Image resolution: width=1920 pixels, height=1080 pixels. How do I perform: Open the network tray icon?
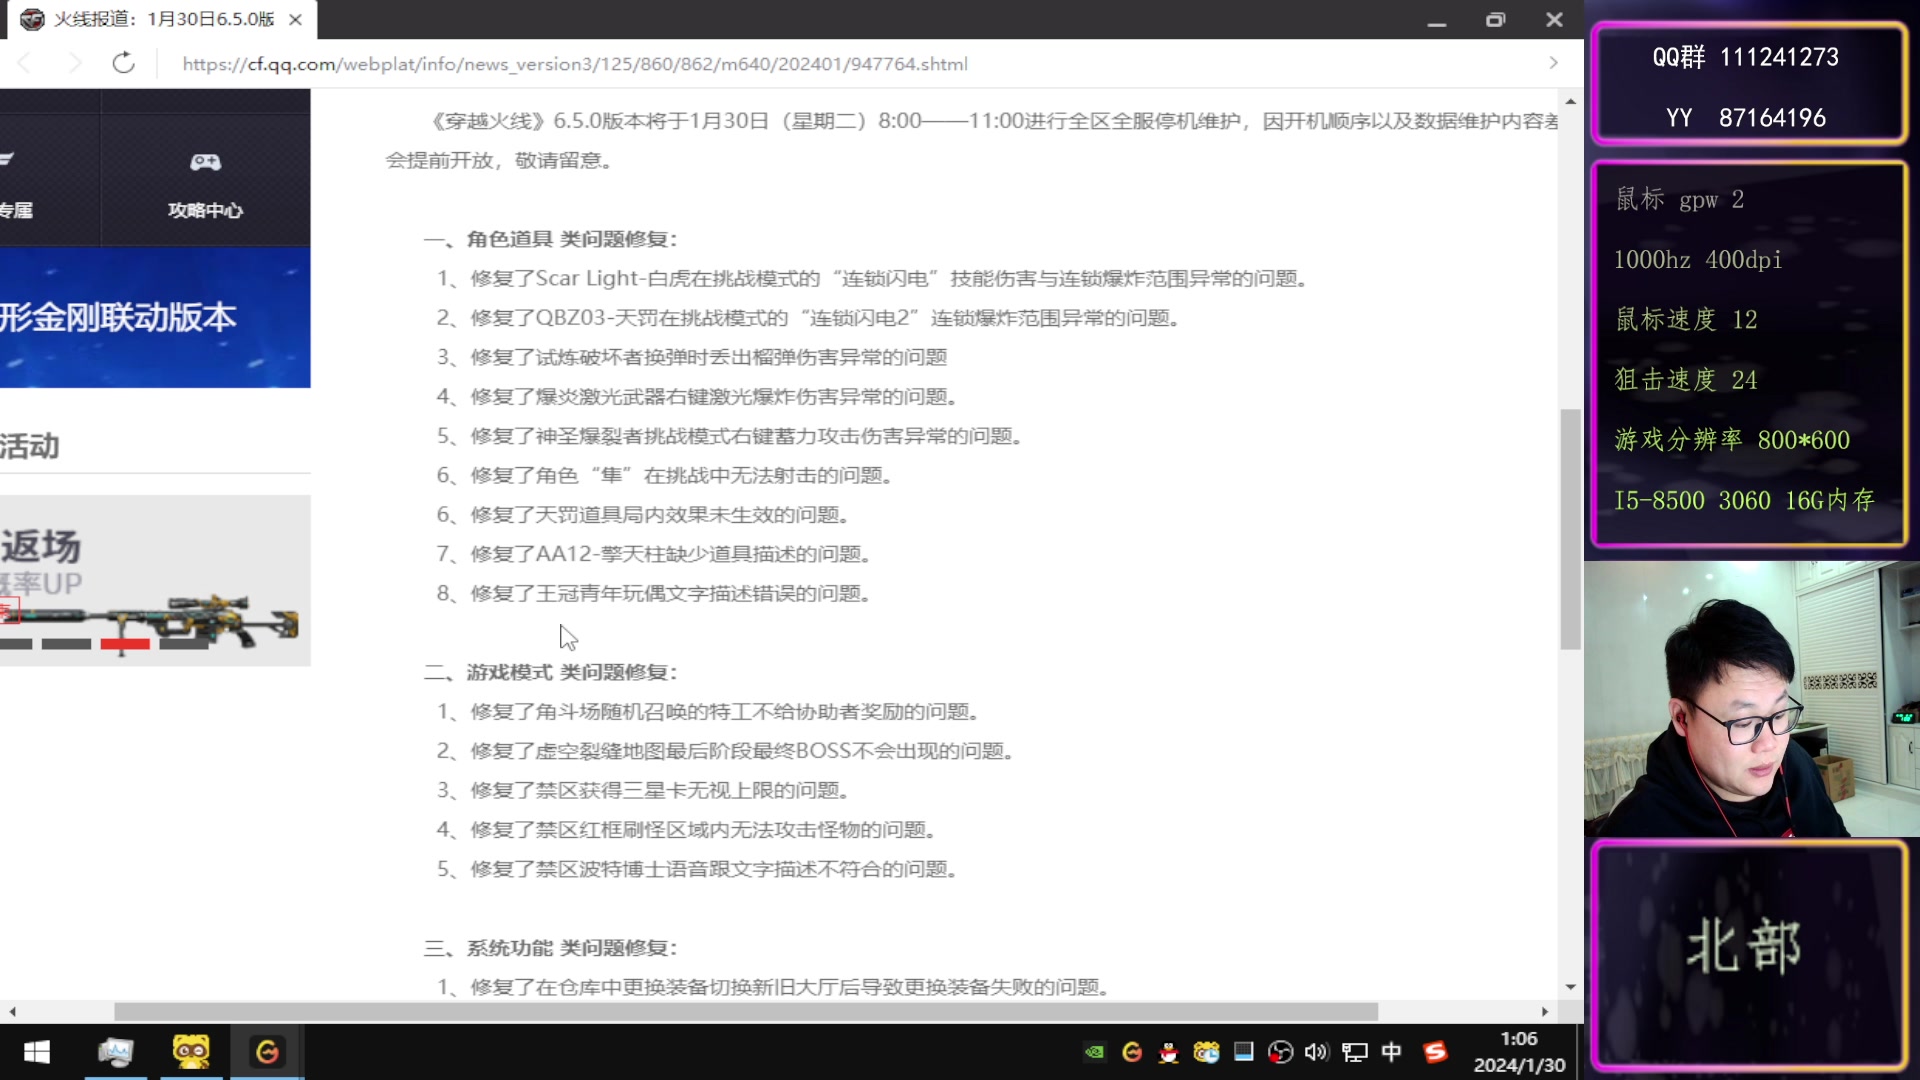pos(1354,1052)
